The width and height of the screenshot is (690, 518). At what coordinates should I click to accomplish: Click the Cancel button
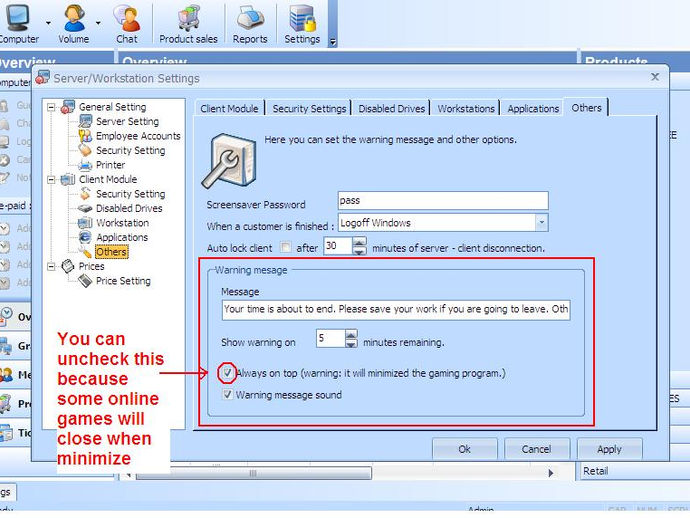[536, 449]
